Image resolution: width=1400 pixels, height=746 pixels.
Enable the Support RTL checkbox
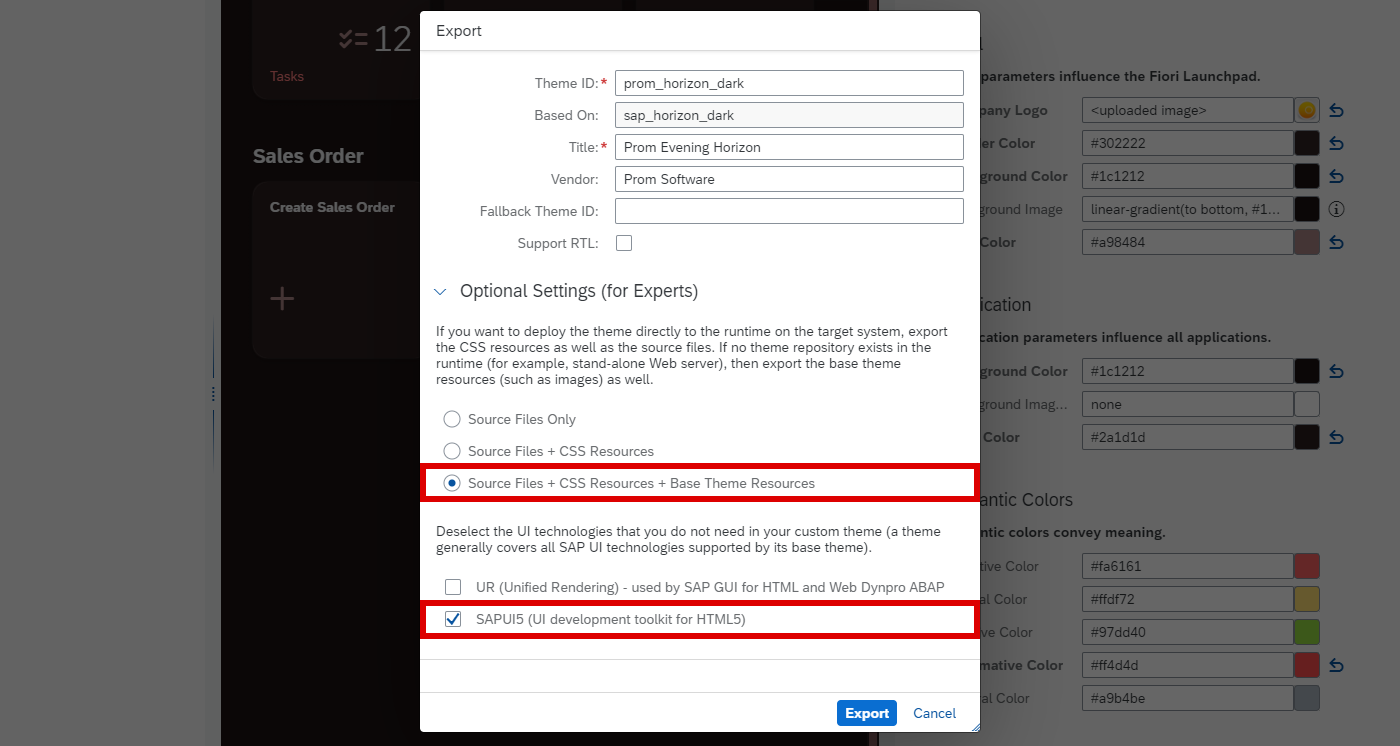pos(624,243)
